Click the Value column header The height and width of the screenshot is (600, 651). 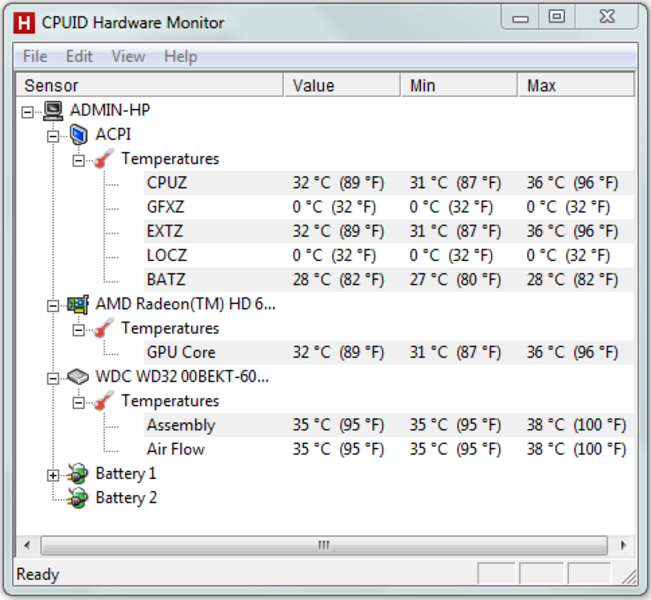coord(342,85)
